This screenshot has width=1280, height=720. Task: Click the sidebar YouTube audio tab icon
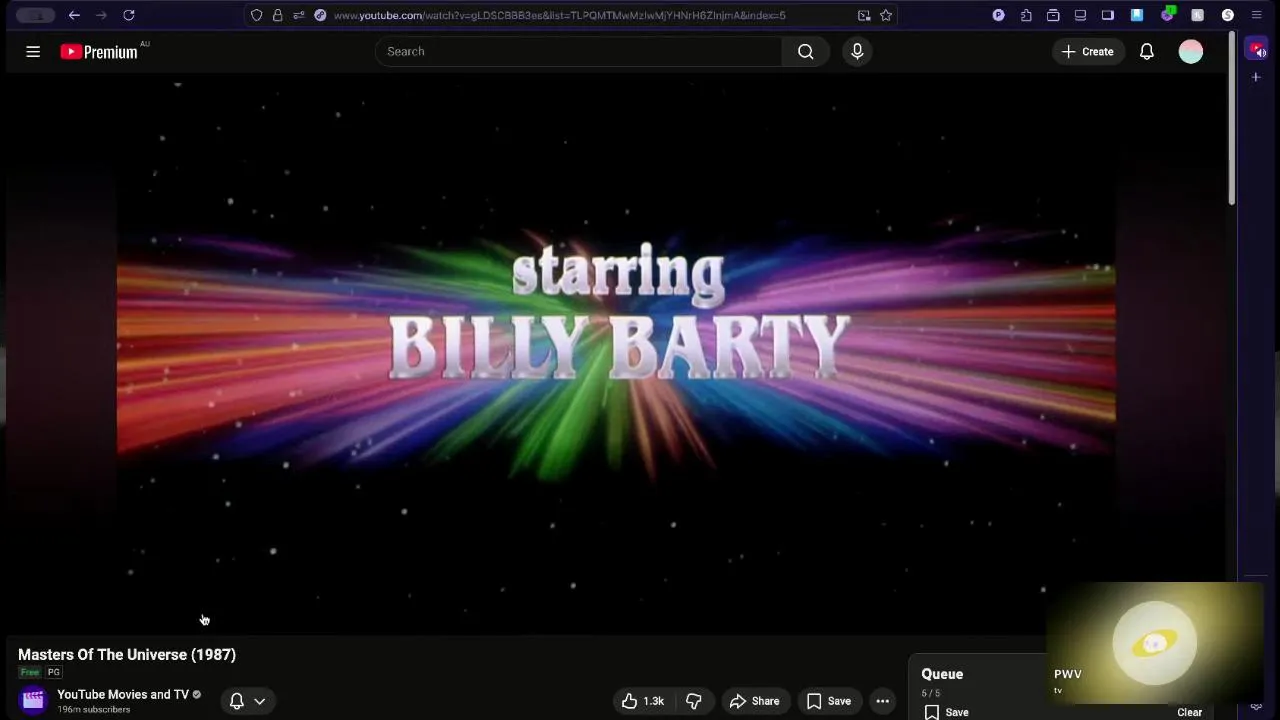[x=1257, y=49]
